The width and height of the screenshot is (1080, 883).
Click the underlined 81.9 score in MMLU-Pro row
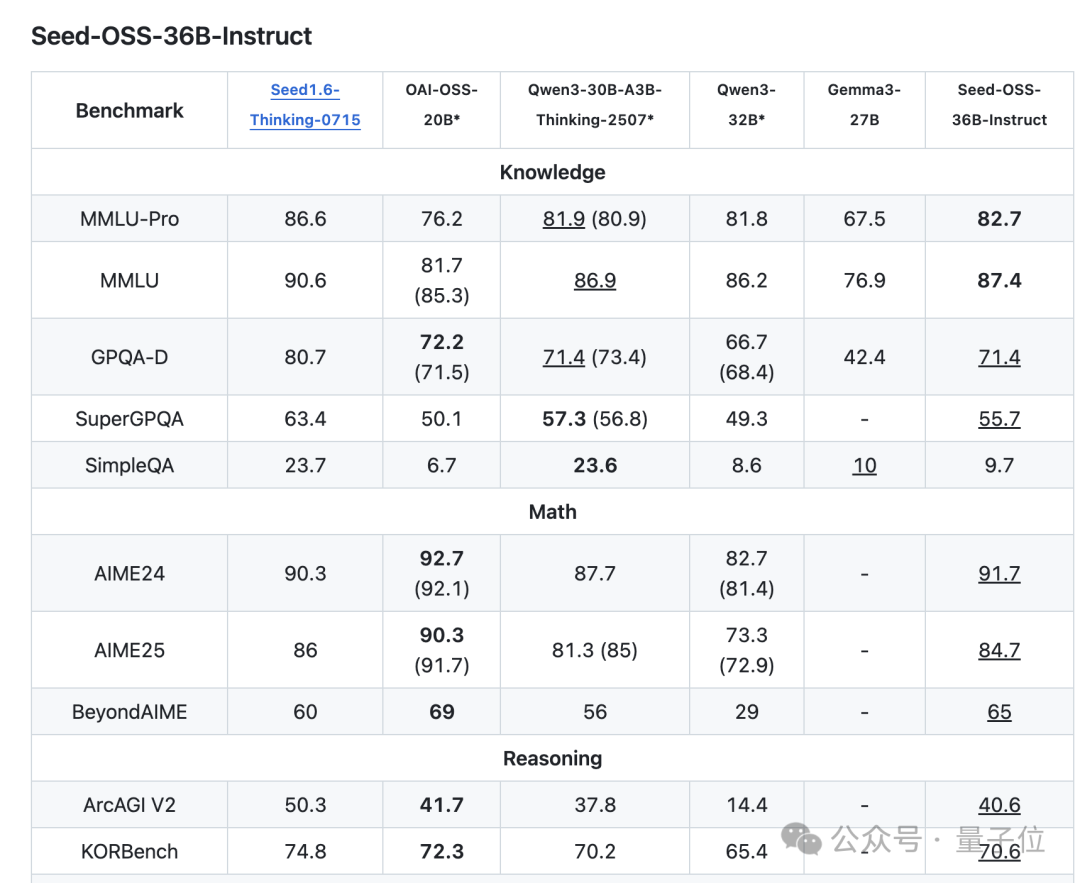point(564,219)
